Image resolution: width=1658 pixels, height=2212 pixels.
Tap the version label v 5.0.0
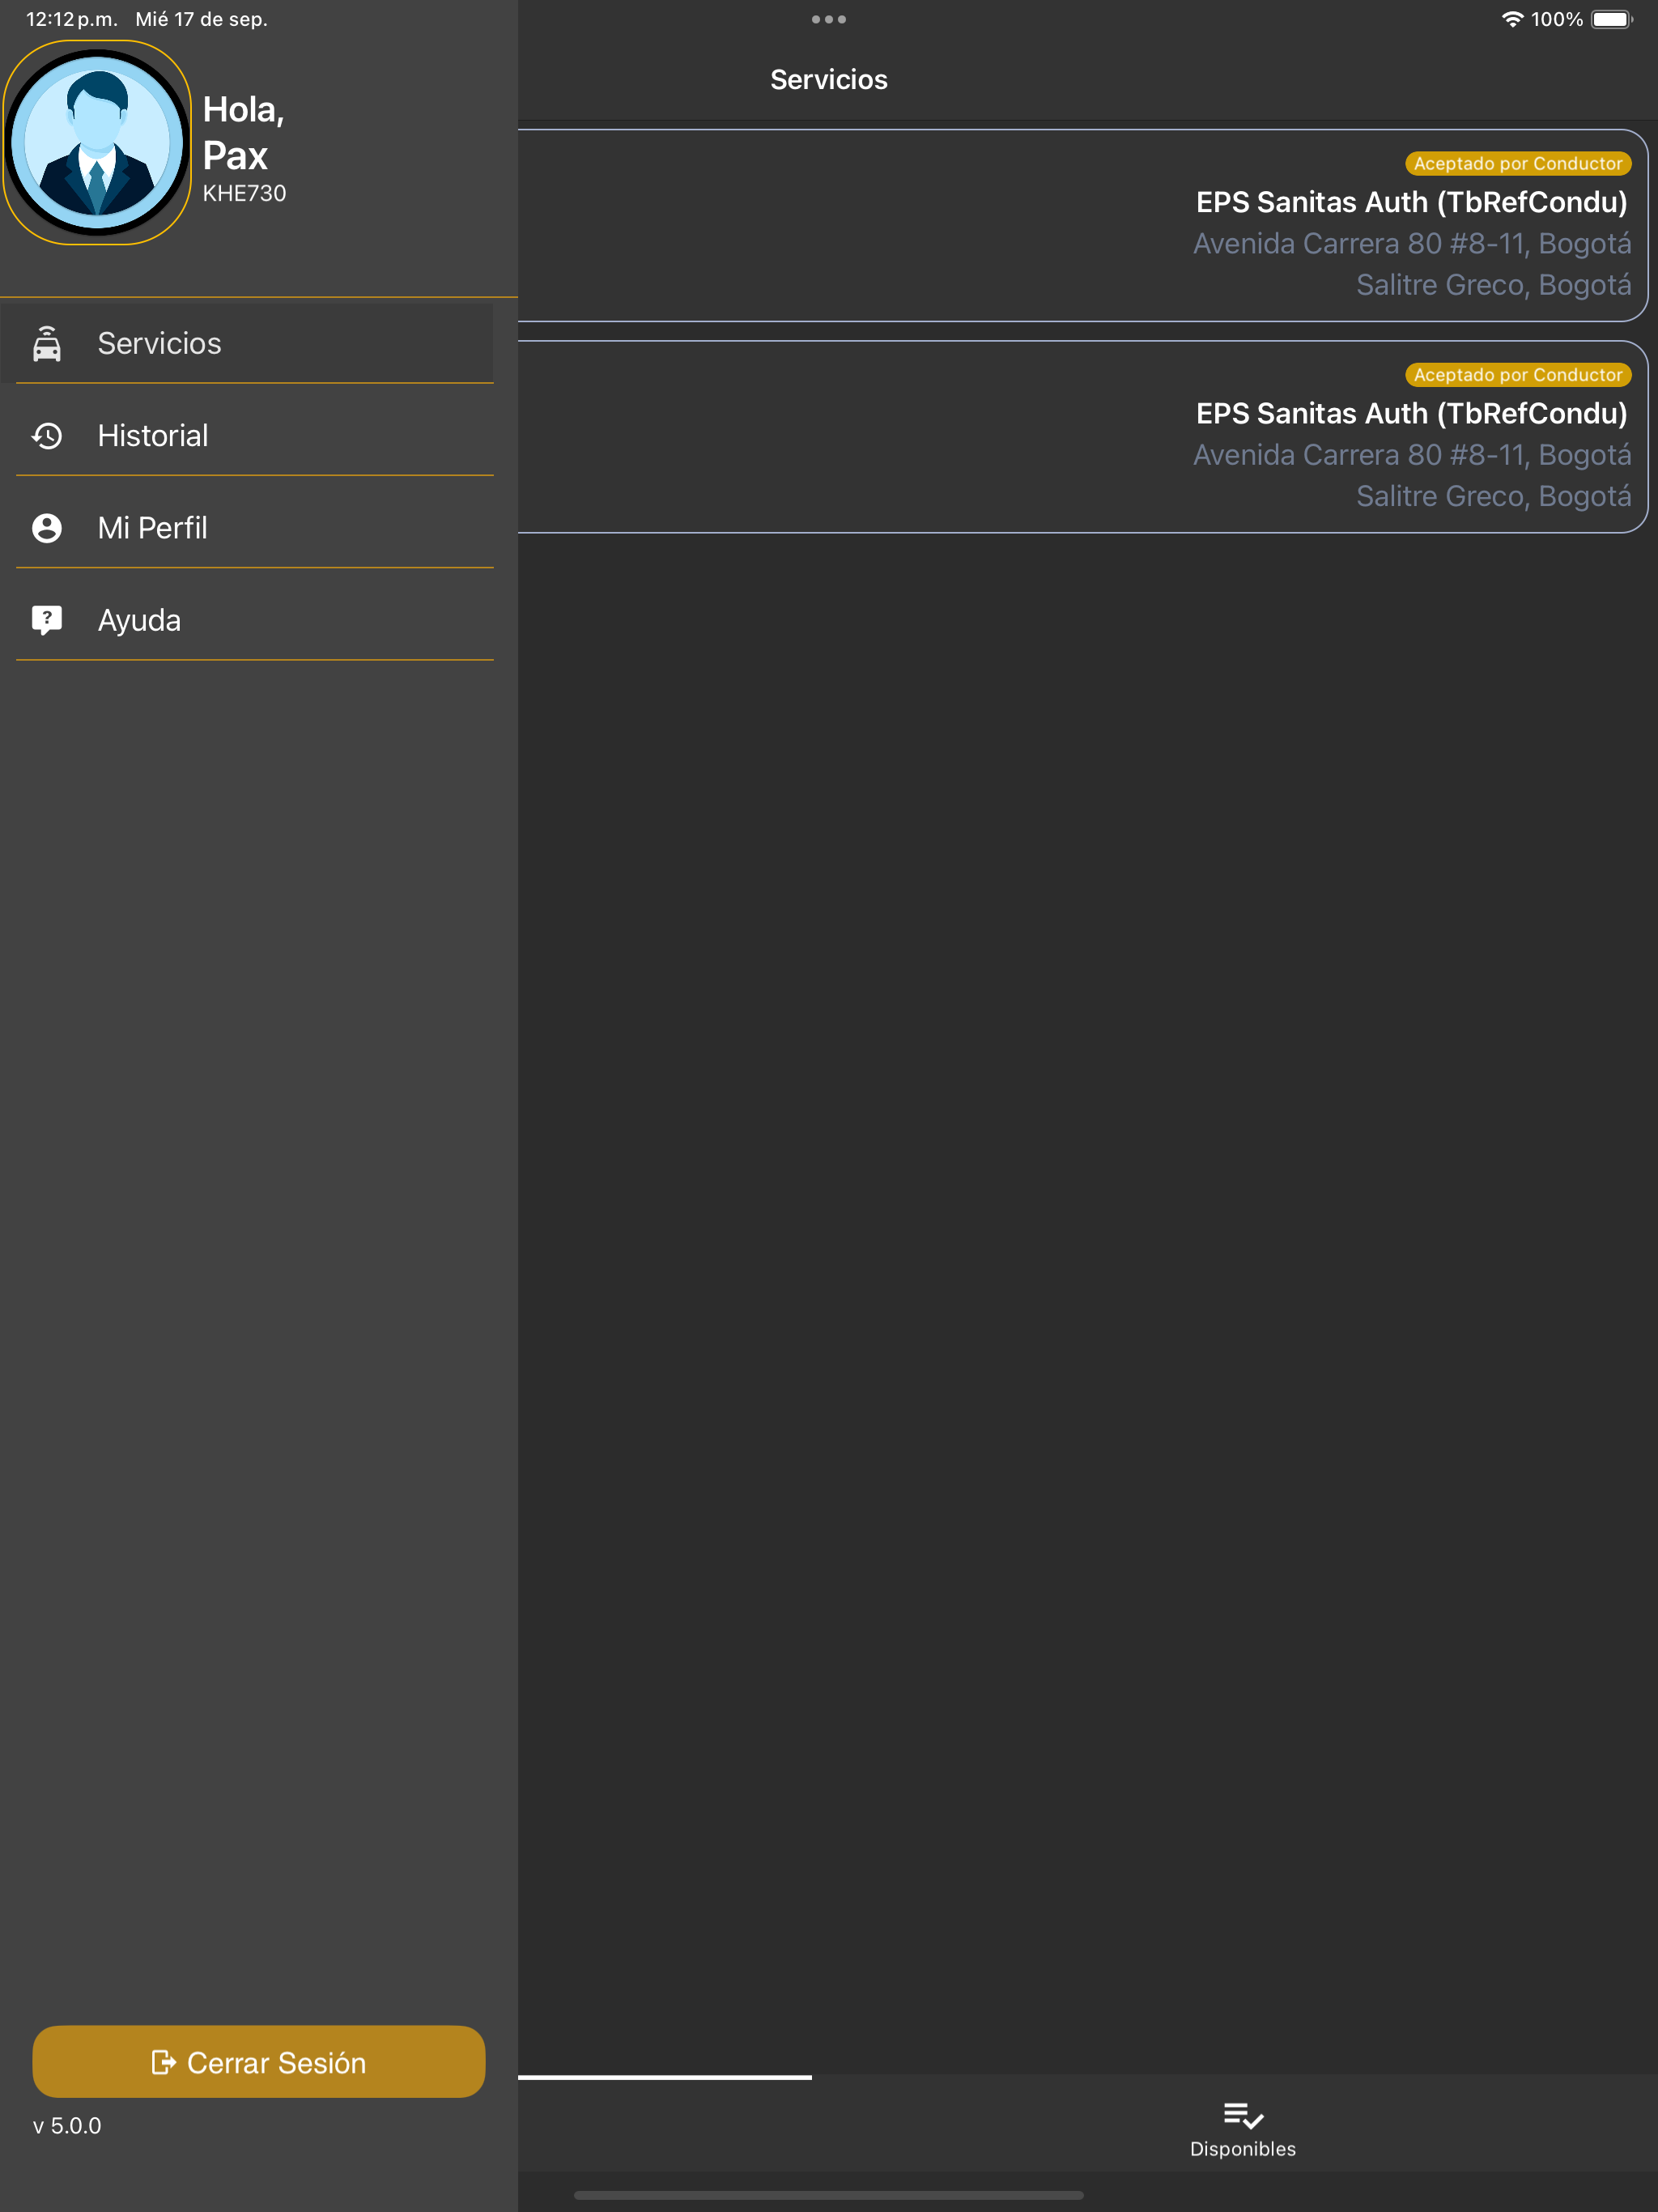[67, 2125]
